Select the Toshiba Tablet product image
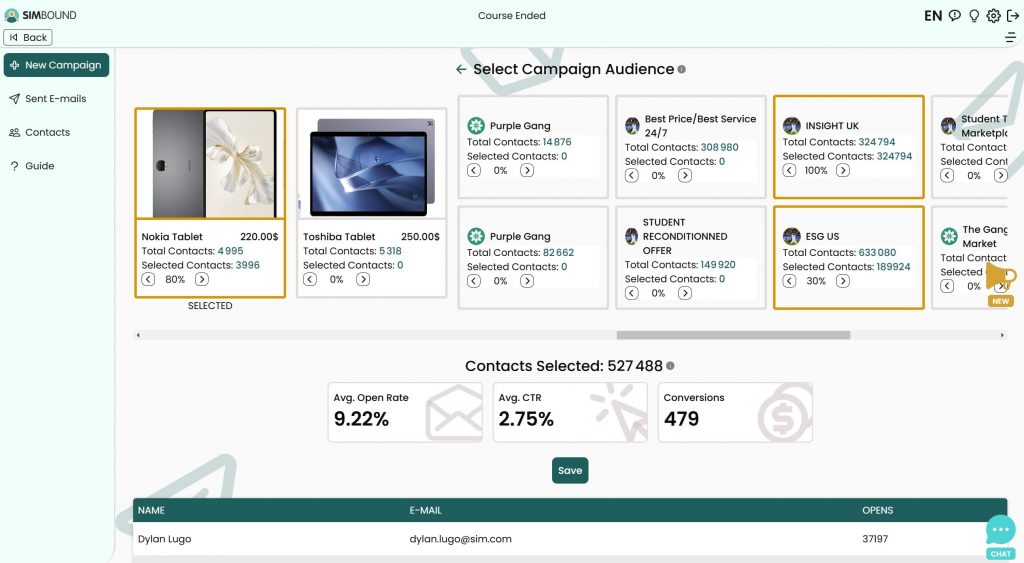Screen dimensions: 1024x563 click(x=372, y=163)
